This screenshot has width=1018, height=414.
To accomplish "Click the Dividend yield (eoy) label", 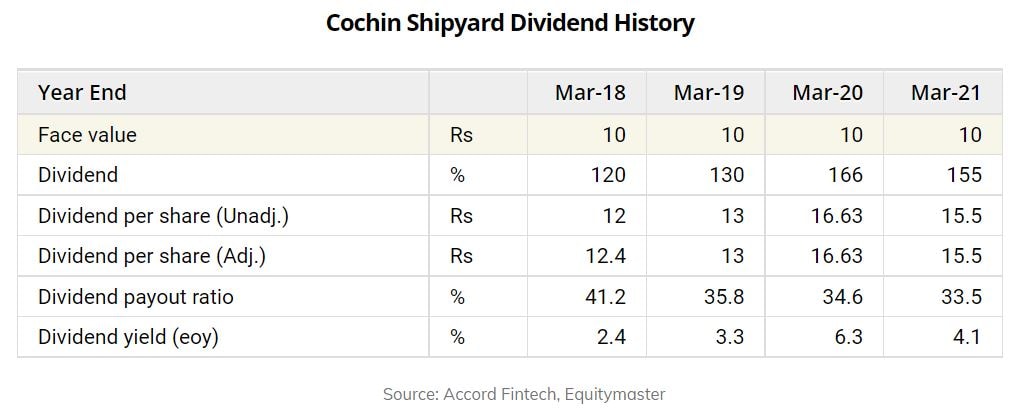I will 128,337.
